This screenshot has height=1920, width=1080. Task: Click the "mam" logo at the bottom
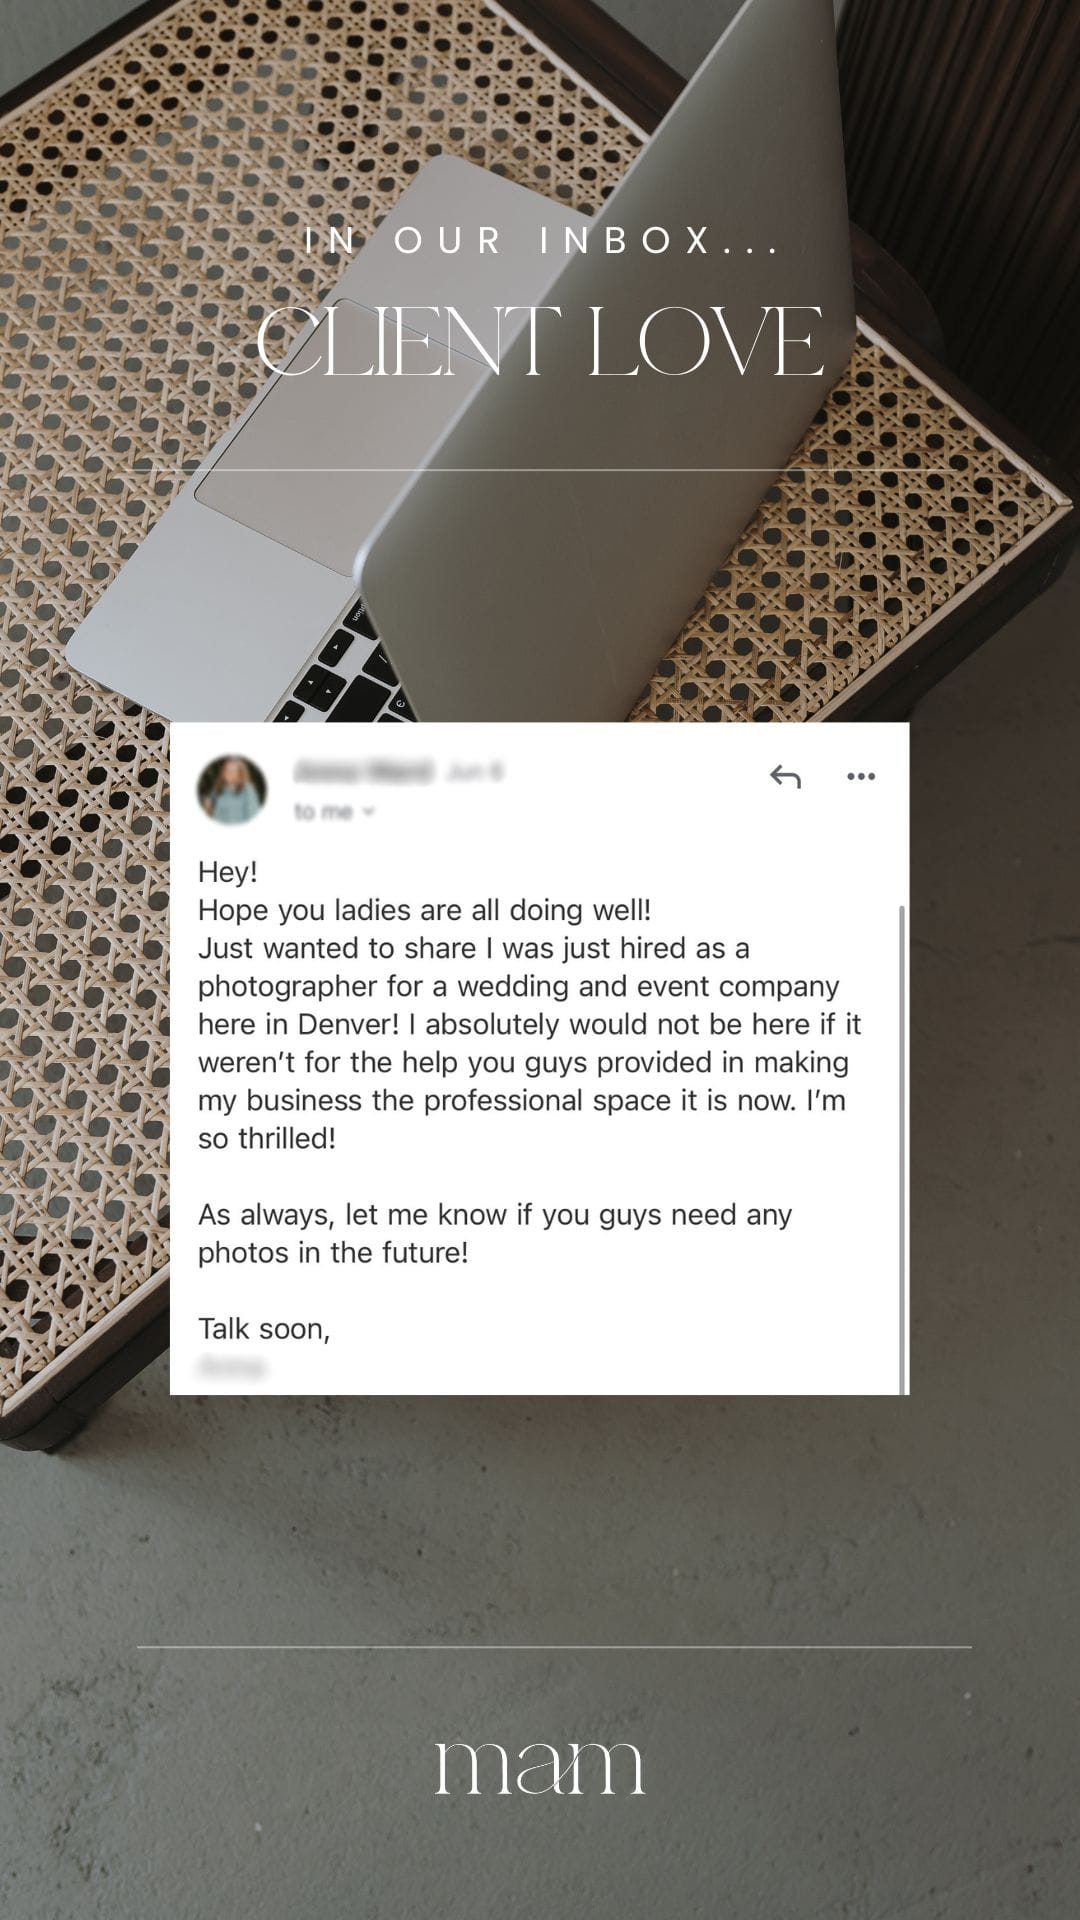[x=540, y=1768]
